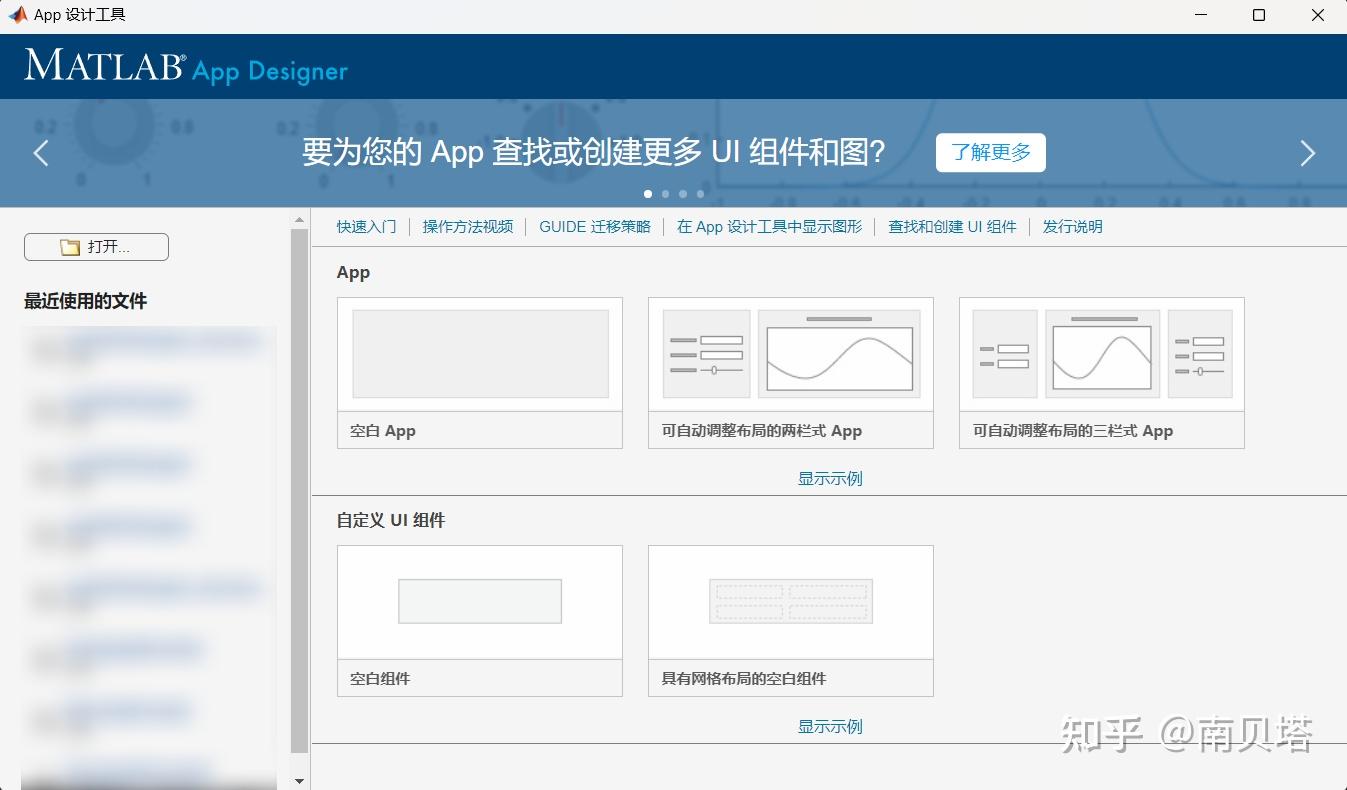This screenshot has height=790, width=1347.
Task: Open 发行说明 release notes link
Action: coord(1071,226)
